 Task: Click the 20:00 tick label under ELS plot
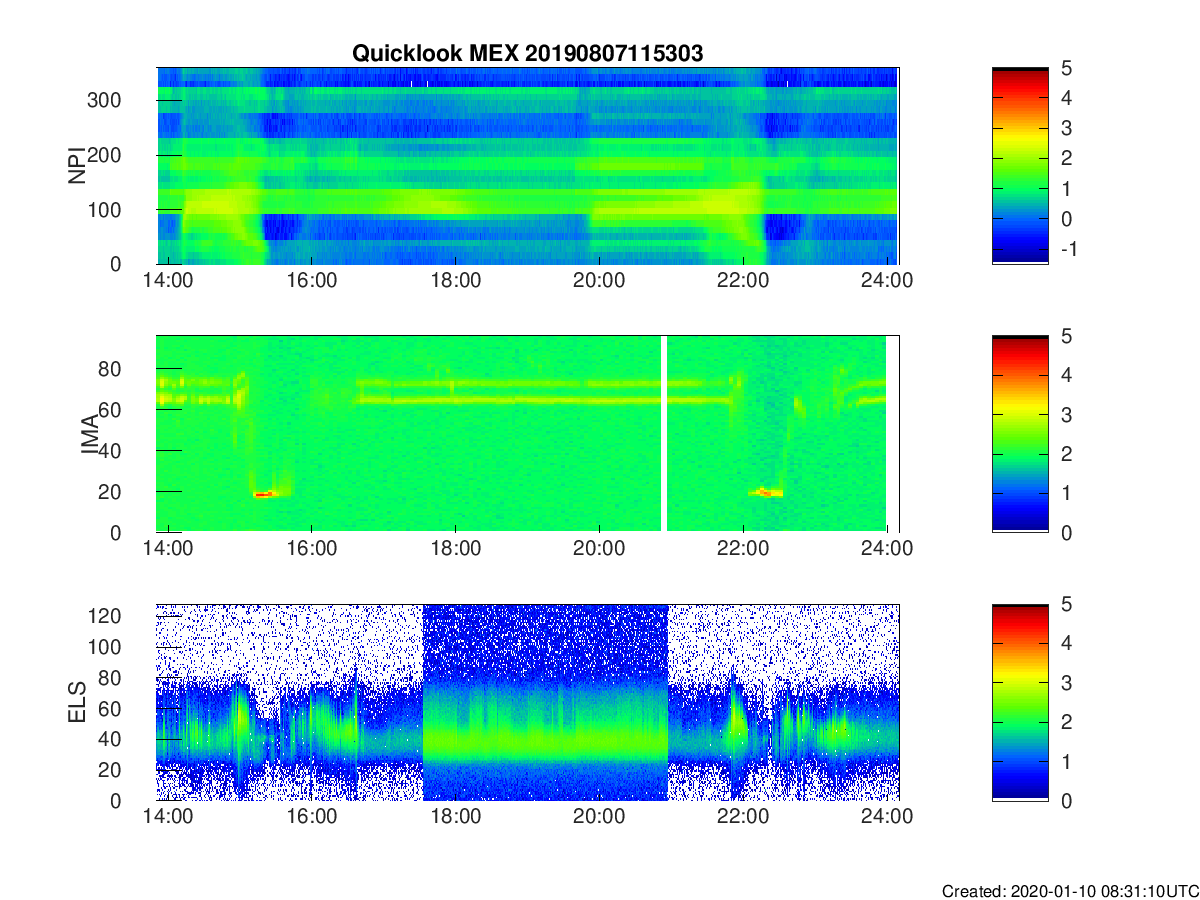click(599, 817)
